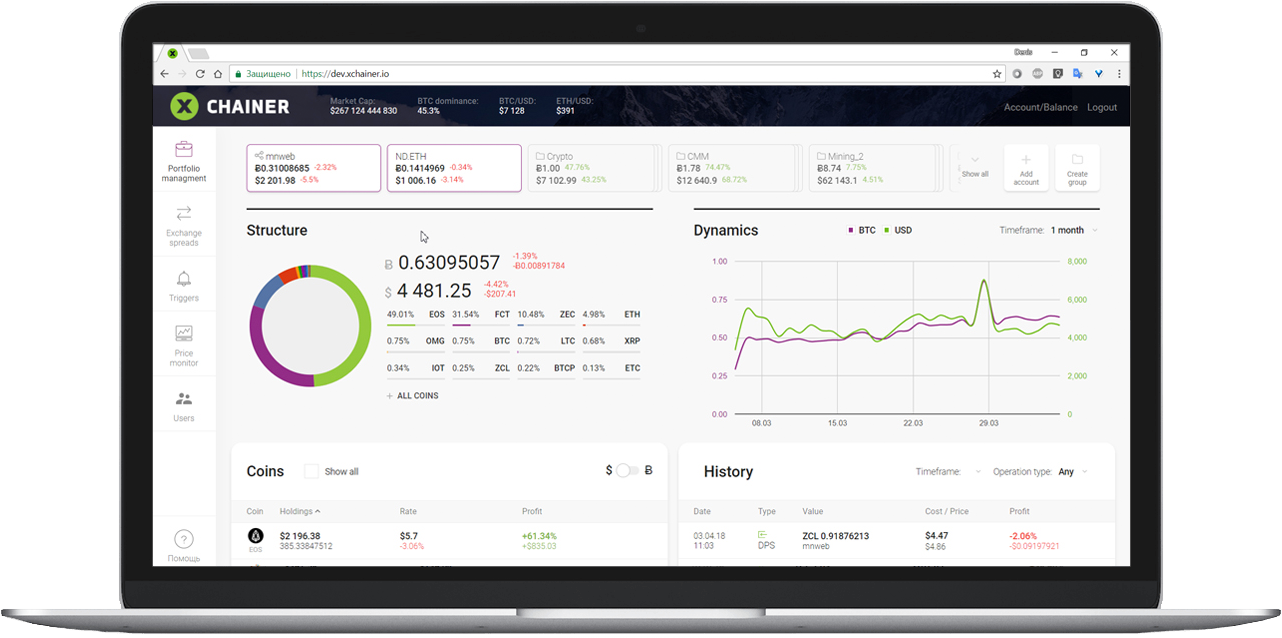The width and height of the screenshot is (1282, 638).
Task: Toggle the BTC series in Dynamics legend
Action: [x=861, y=230]
